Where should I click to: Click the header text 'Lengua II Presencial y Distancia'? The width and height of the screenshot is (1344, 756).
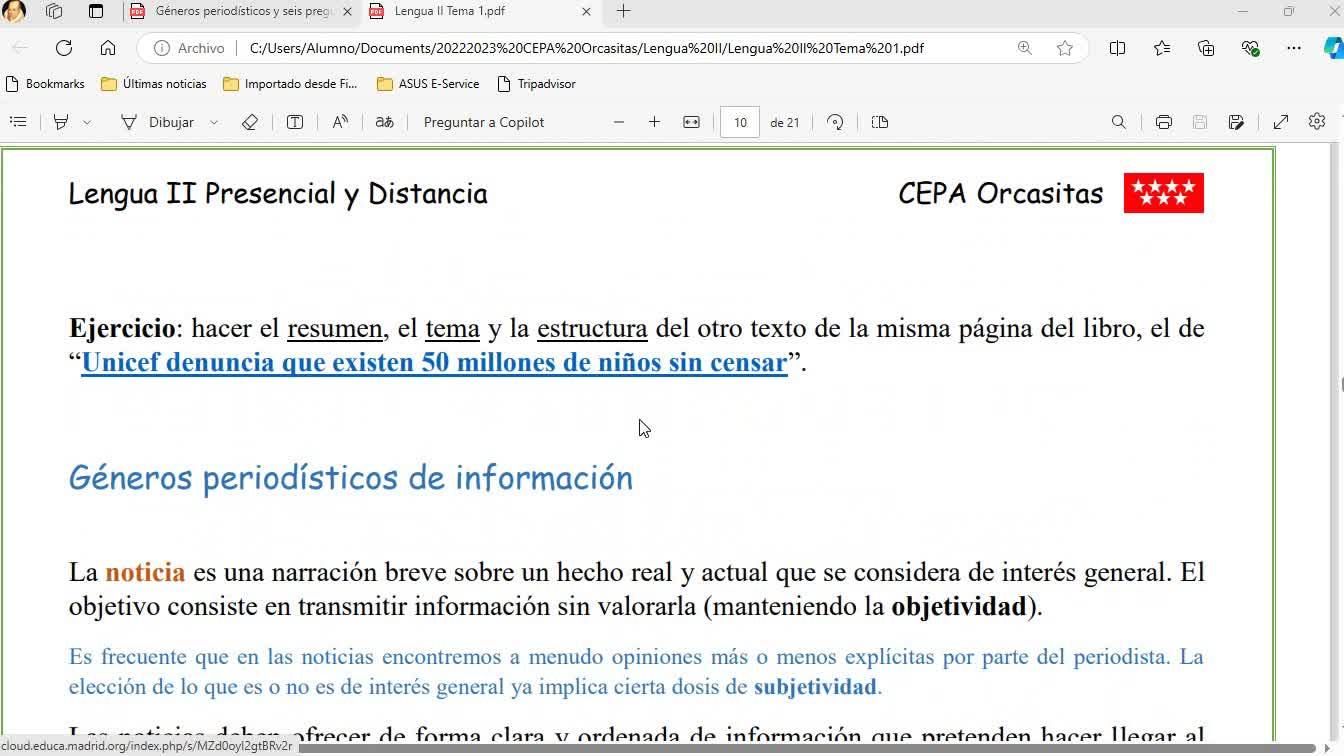[x=278, y=193]
